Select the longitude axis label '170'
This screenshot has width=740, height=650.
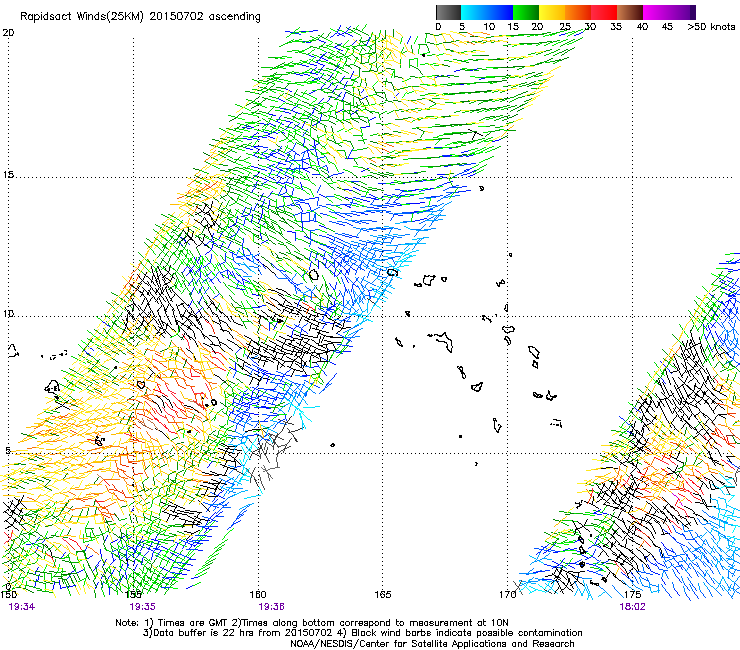pos(508,594)
